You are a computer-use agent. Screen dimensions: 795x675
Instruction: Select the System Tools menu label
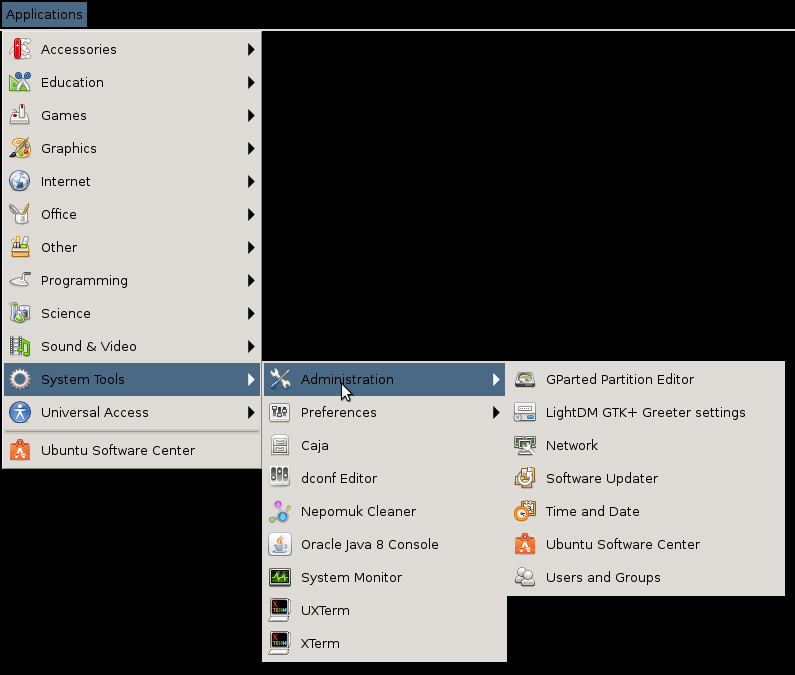pyautogui.click(x=83, y=379)
